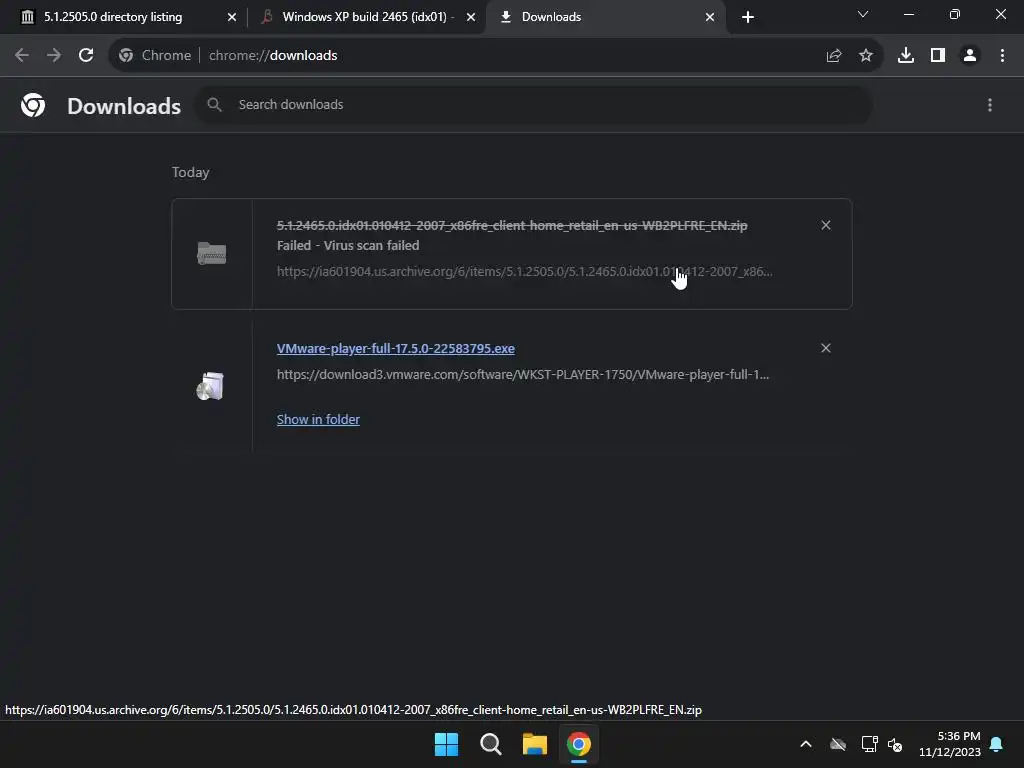Close the Windows XP build 2465 tab
The height and width of the screenshot is (768, 1024).
click(471, 17)
